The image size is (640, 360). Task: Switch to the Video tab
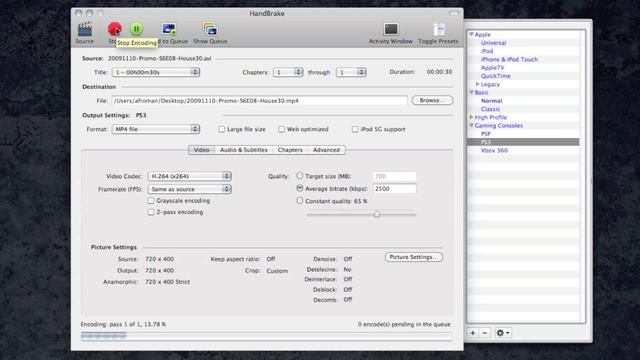201,150
